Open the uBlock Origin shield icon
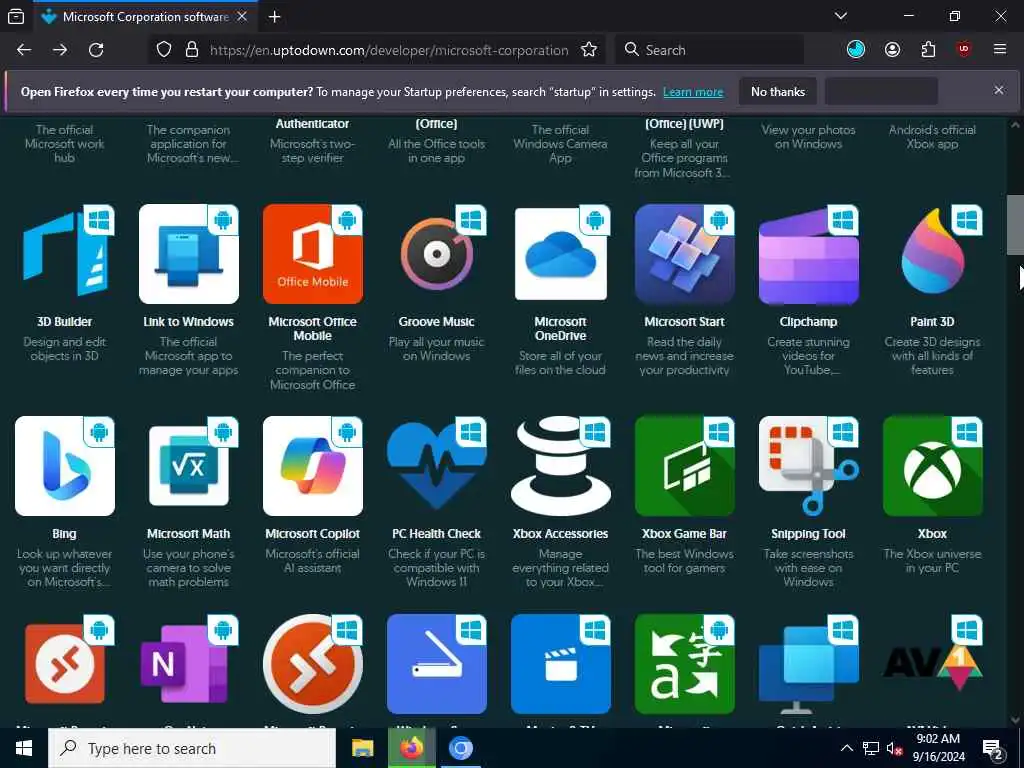The width and height of the screenshot is (1024, 768). click(964, 50)
